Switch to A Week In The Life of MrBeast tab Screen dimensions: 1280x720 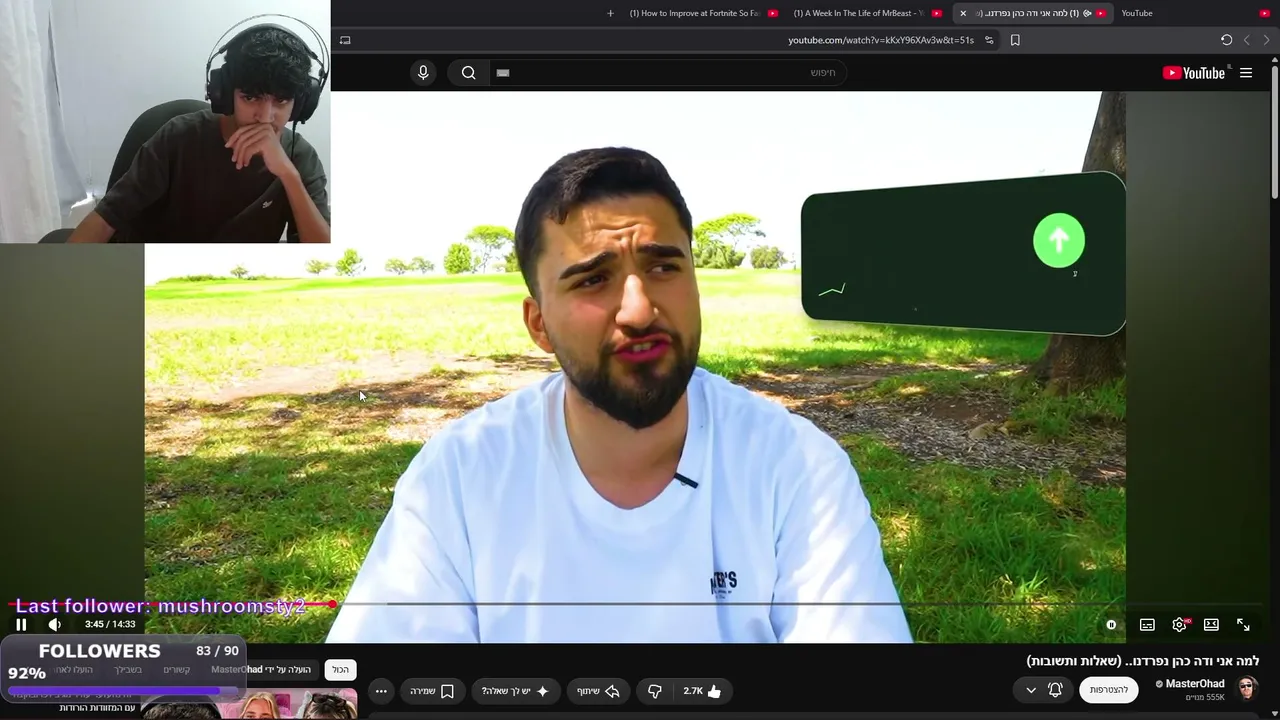point(866,13)
